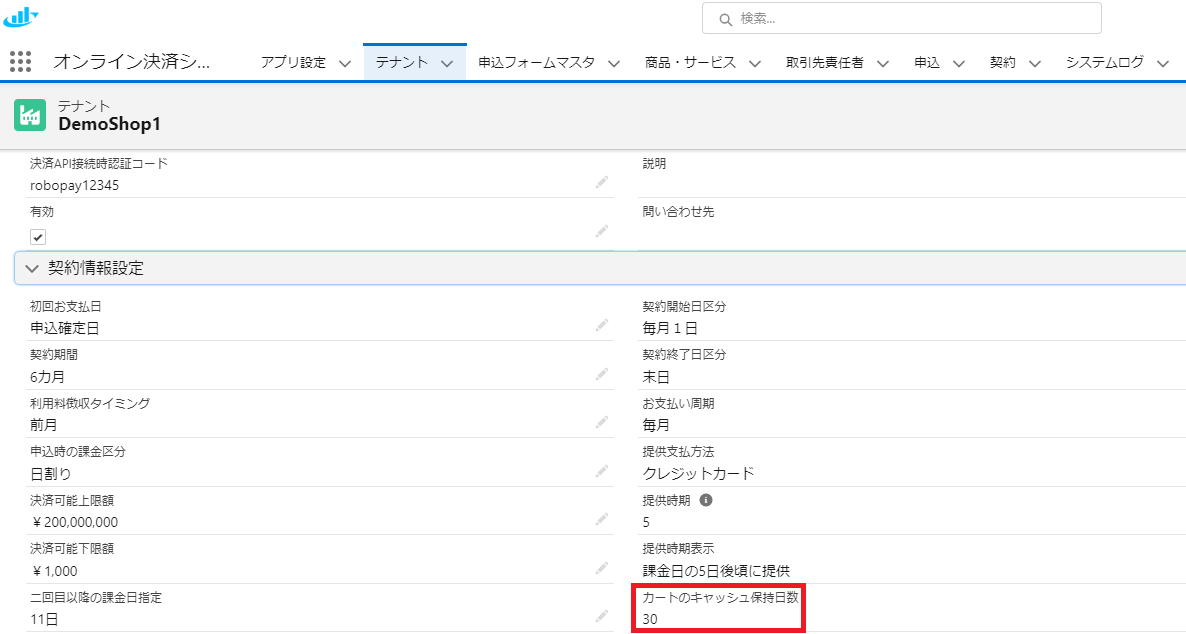Click the edit pencil for 初回お支払日
This screenshot has height=634, width=1186.
602,325
